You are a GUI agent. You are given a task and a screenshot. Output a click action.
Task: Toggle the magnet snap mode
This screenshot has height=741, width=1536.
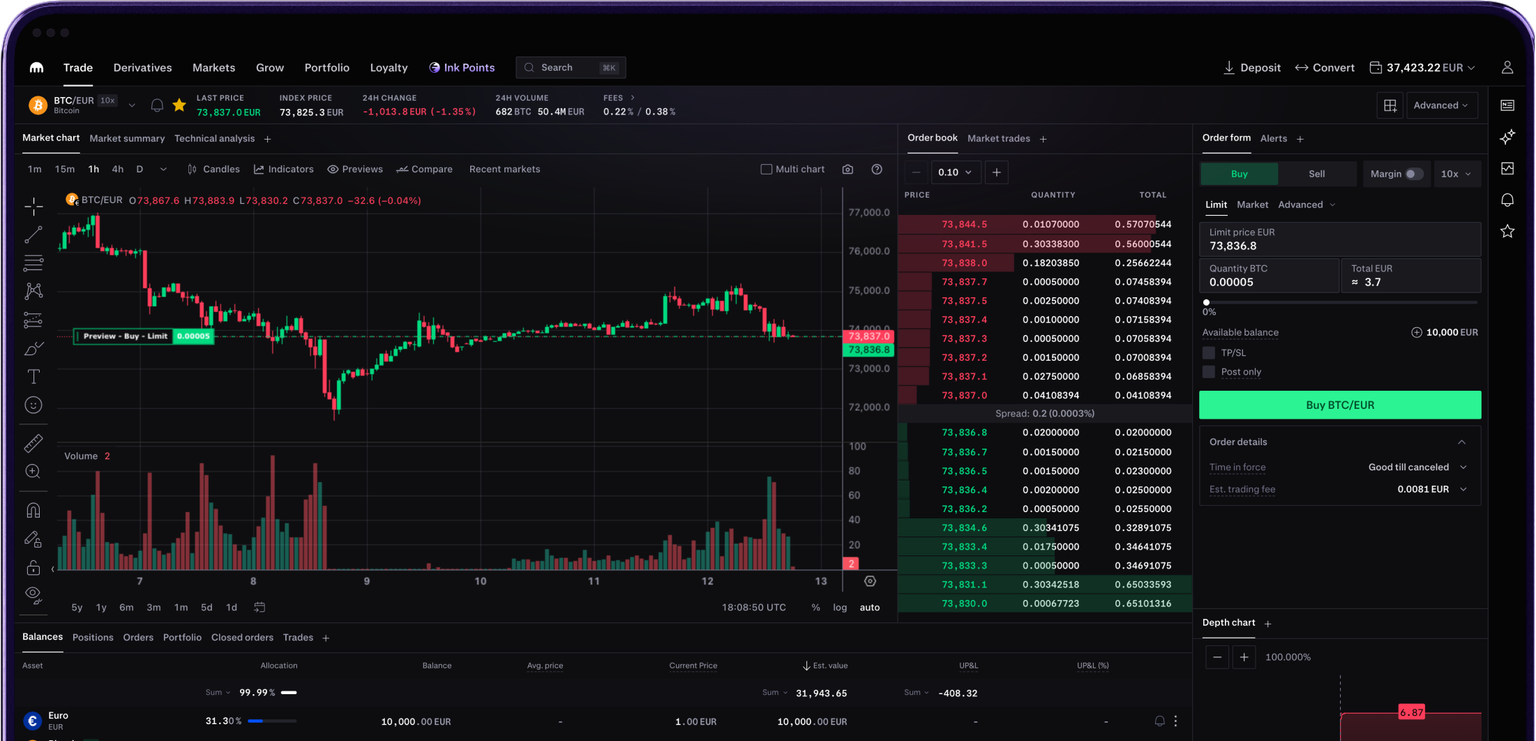[34, 510]
